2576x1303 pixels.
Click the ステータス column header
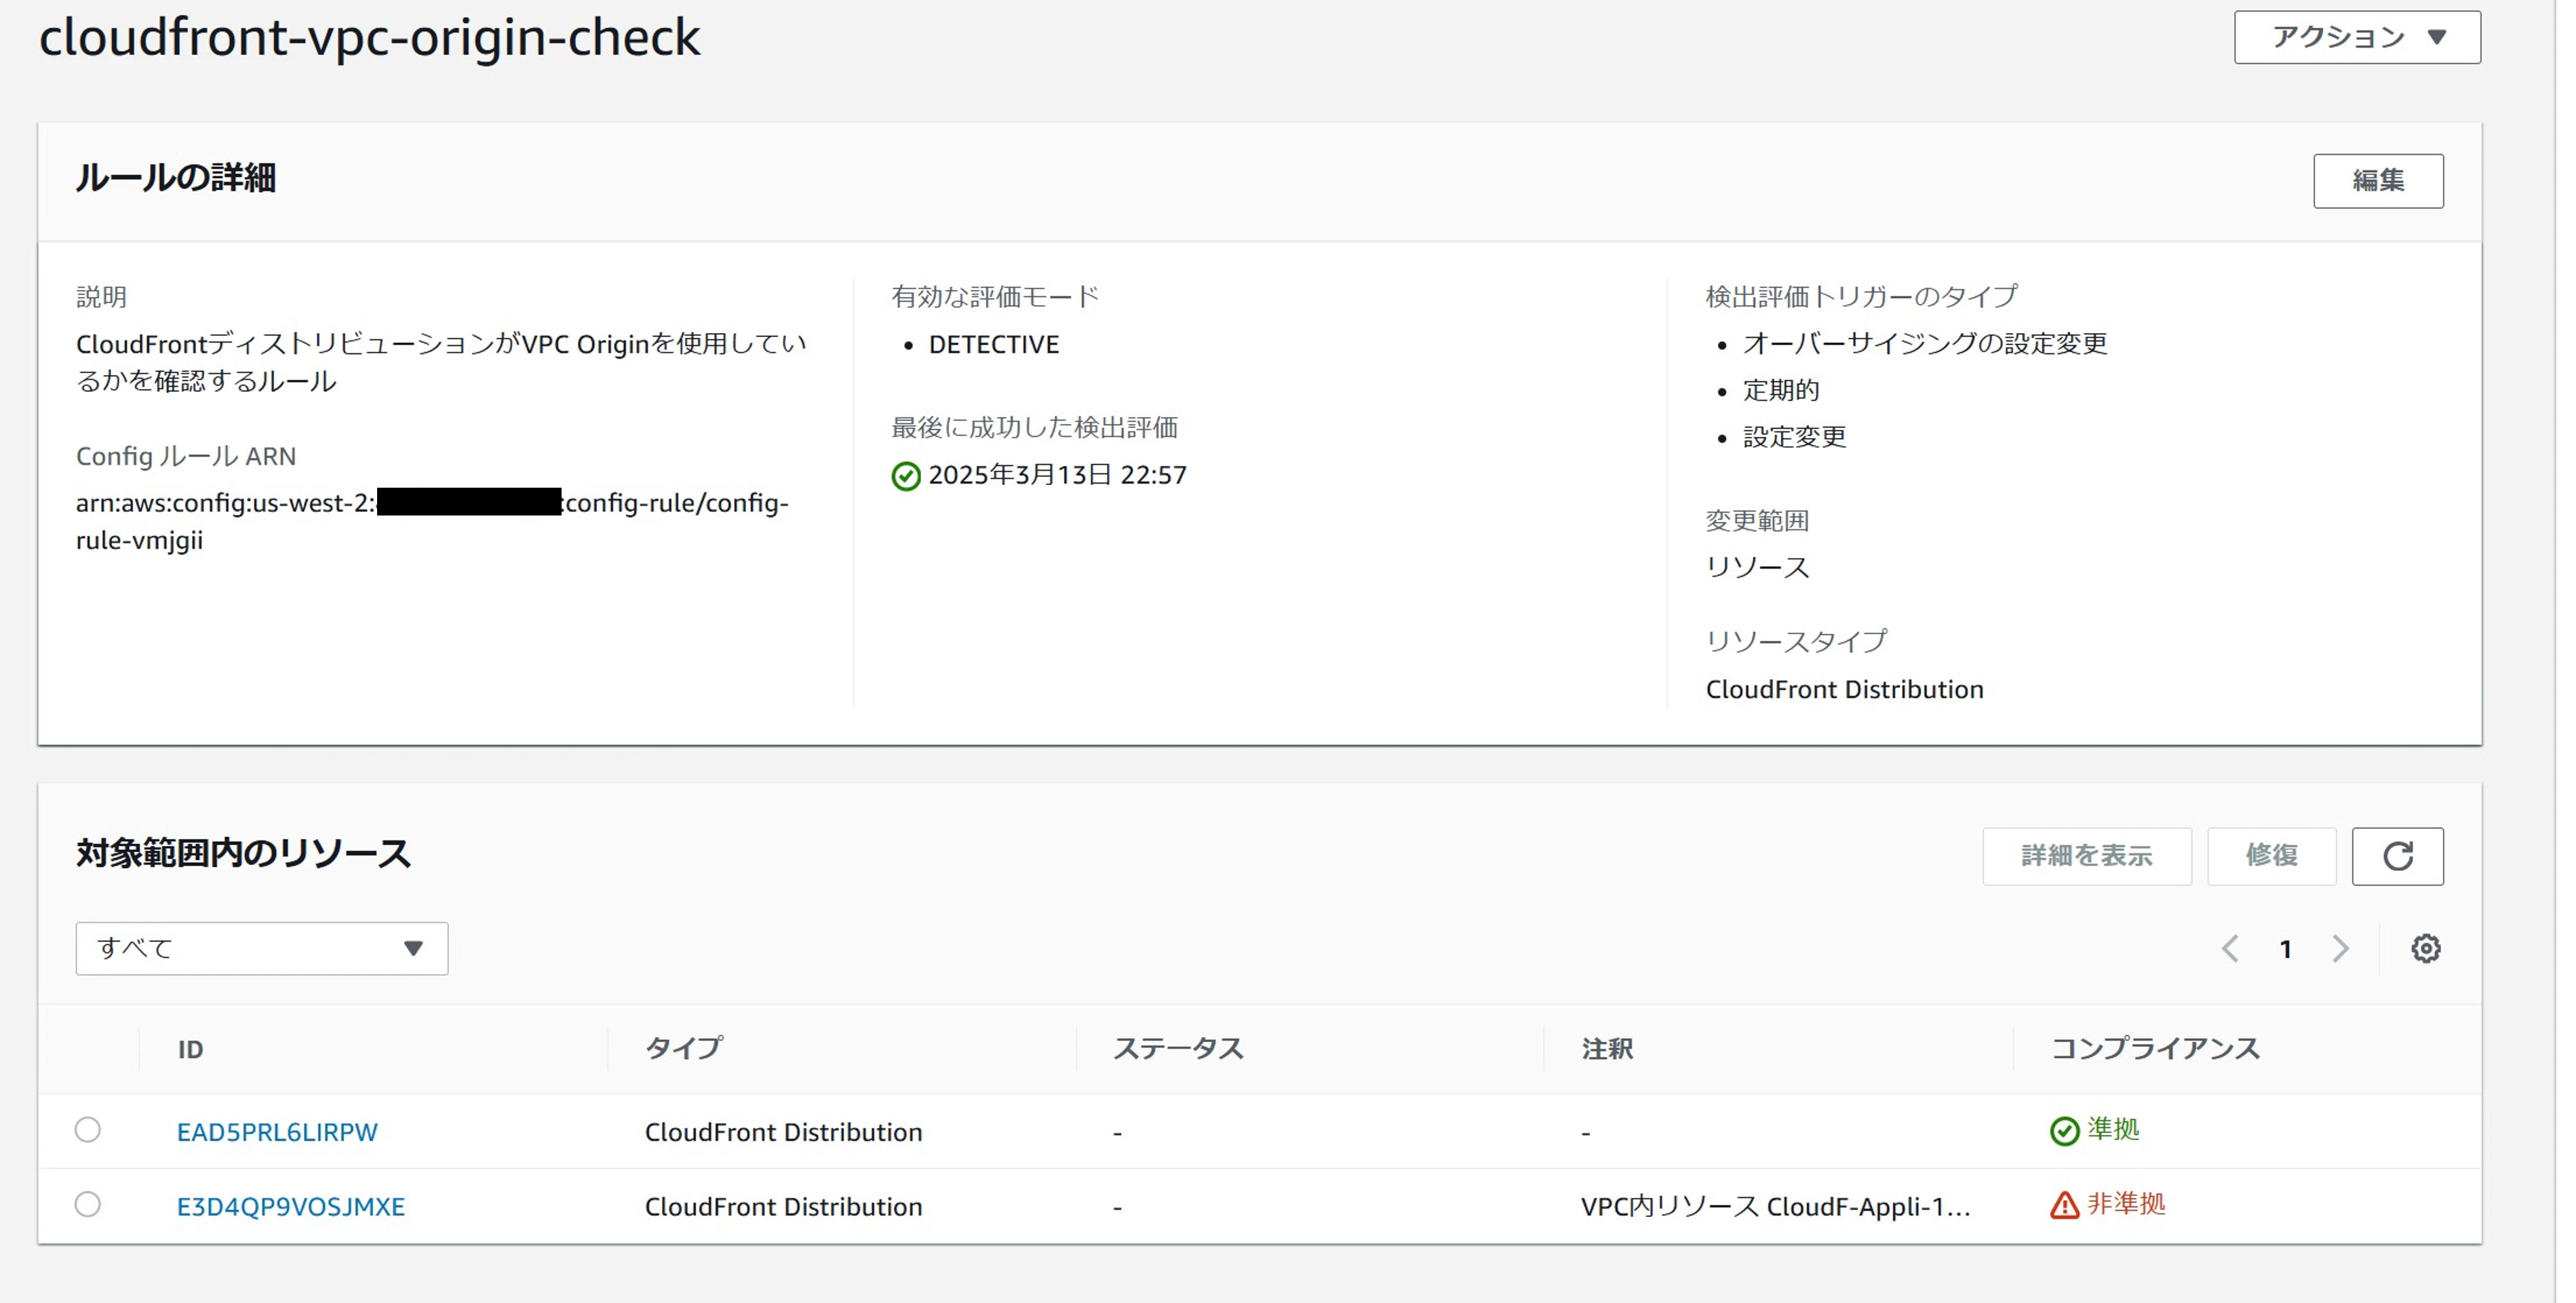pyautogui.click(x=1178, y=1049)
